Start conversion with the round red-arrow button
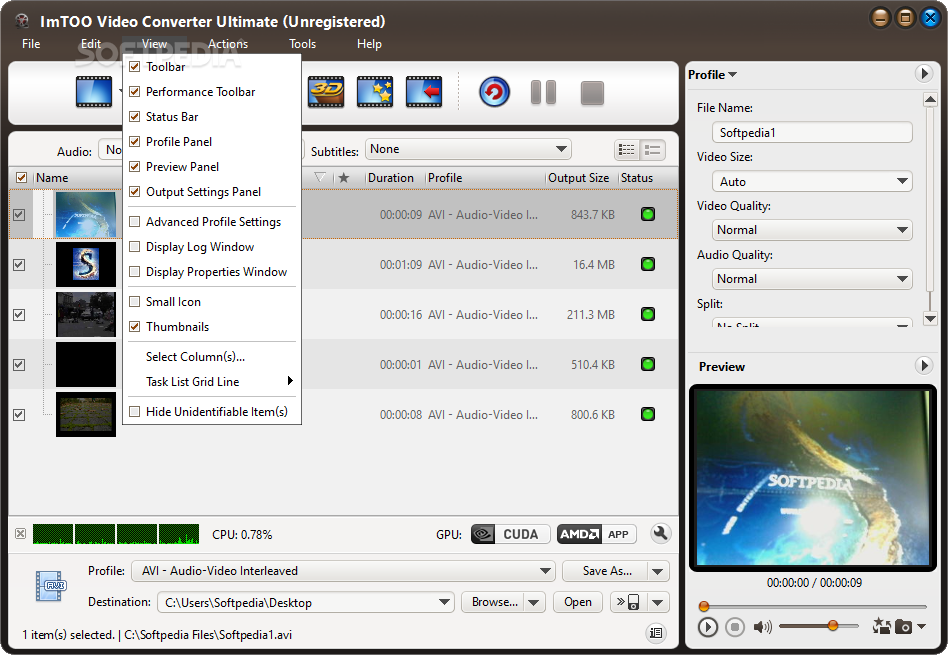Image resolution: width=948 pixels, height=655 pixels. (495, 93)
